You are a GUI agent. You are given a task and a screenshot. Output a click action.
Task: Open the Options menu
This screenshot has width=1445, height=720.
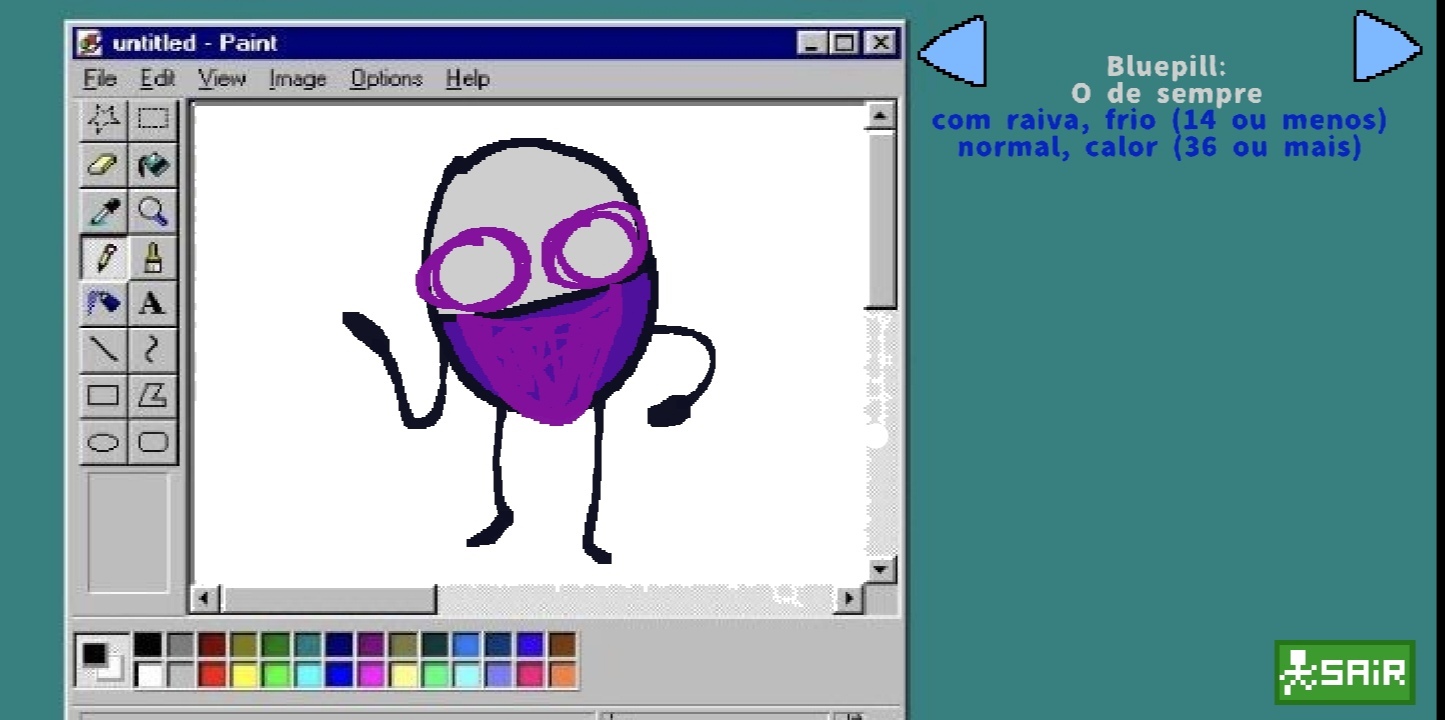click(x=386, y=79)
